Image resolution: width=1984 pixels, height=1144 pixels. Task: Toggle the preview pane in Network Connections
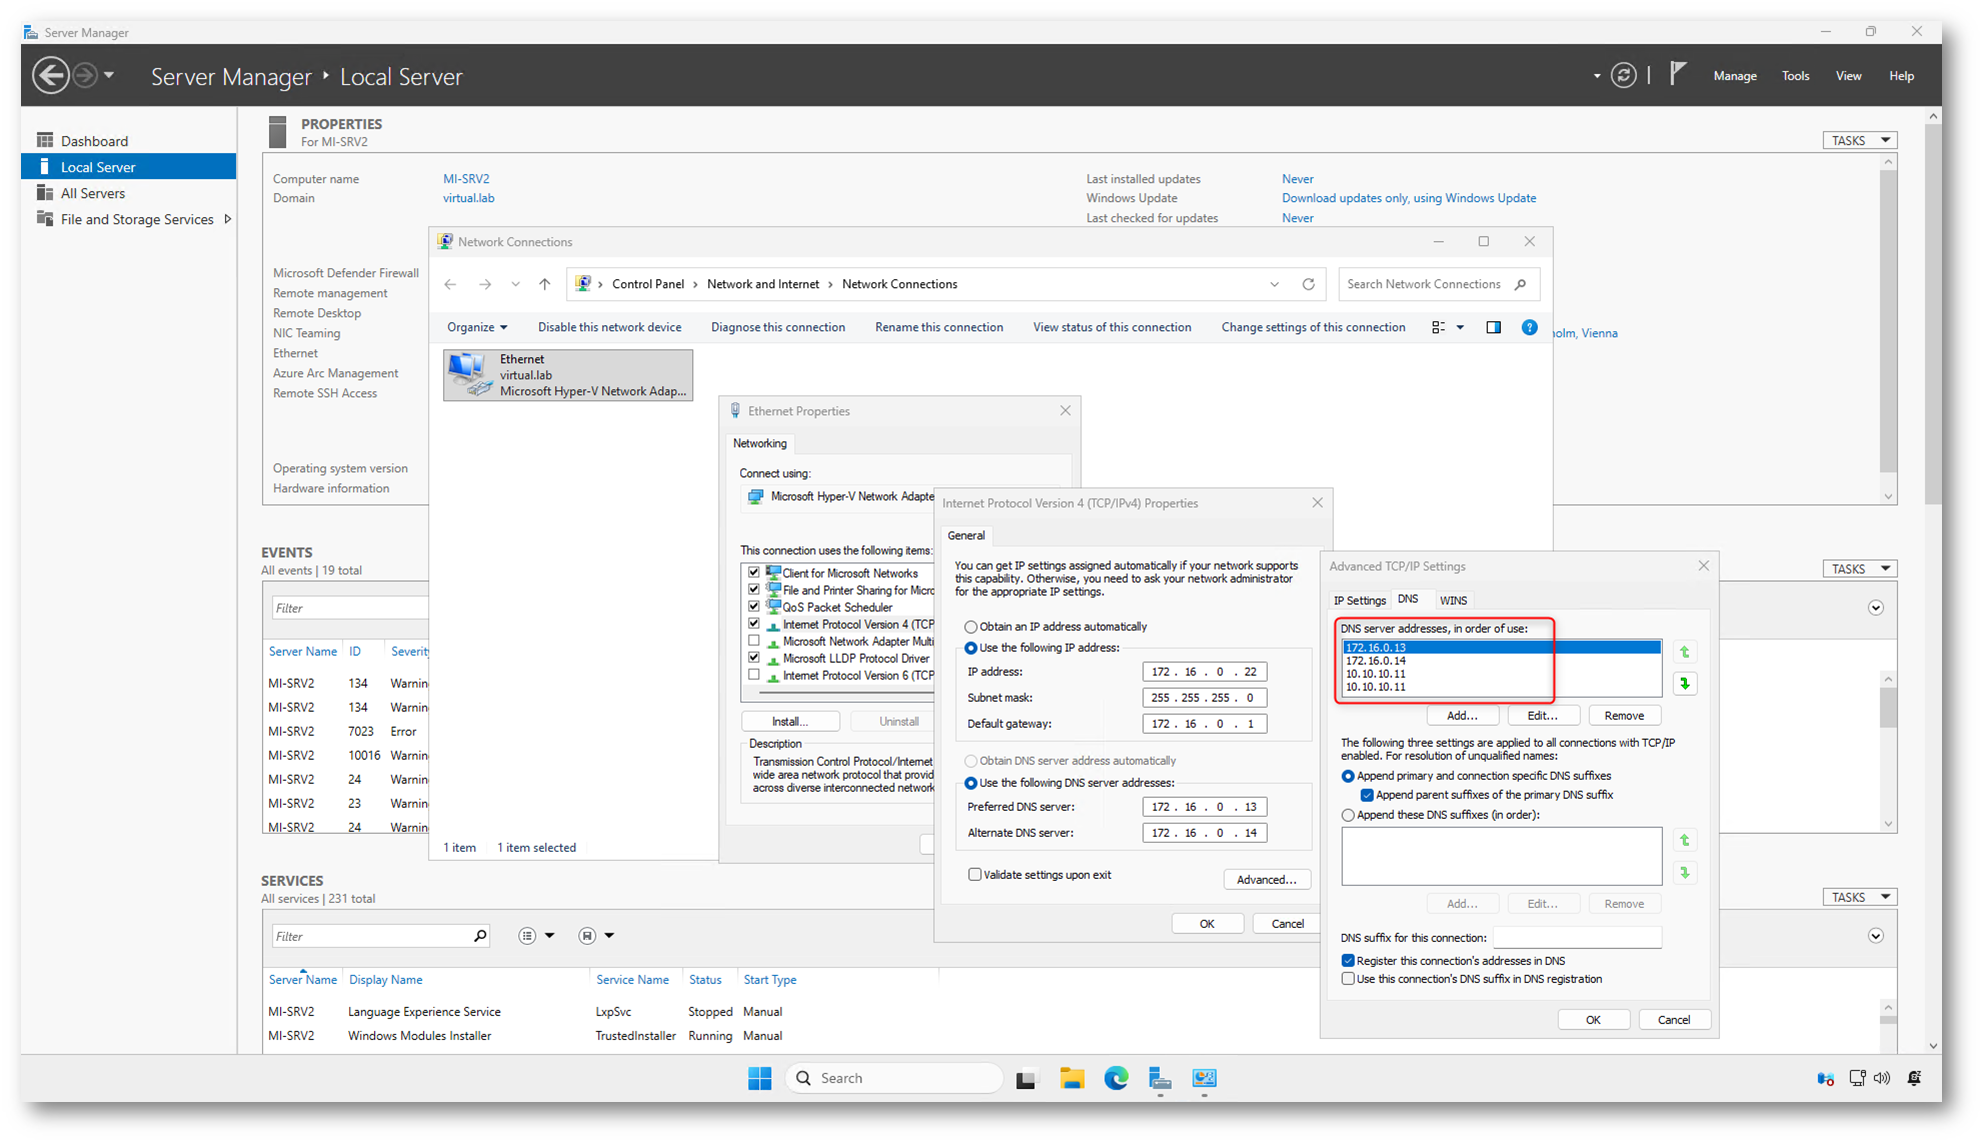click(1493, 327)
